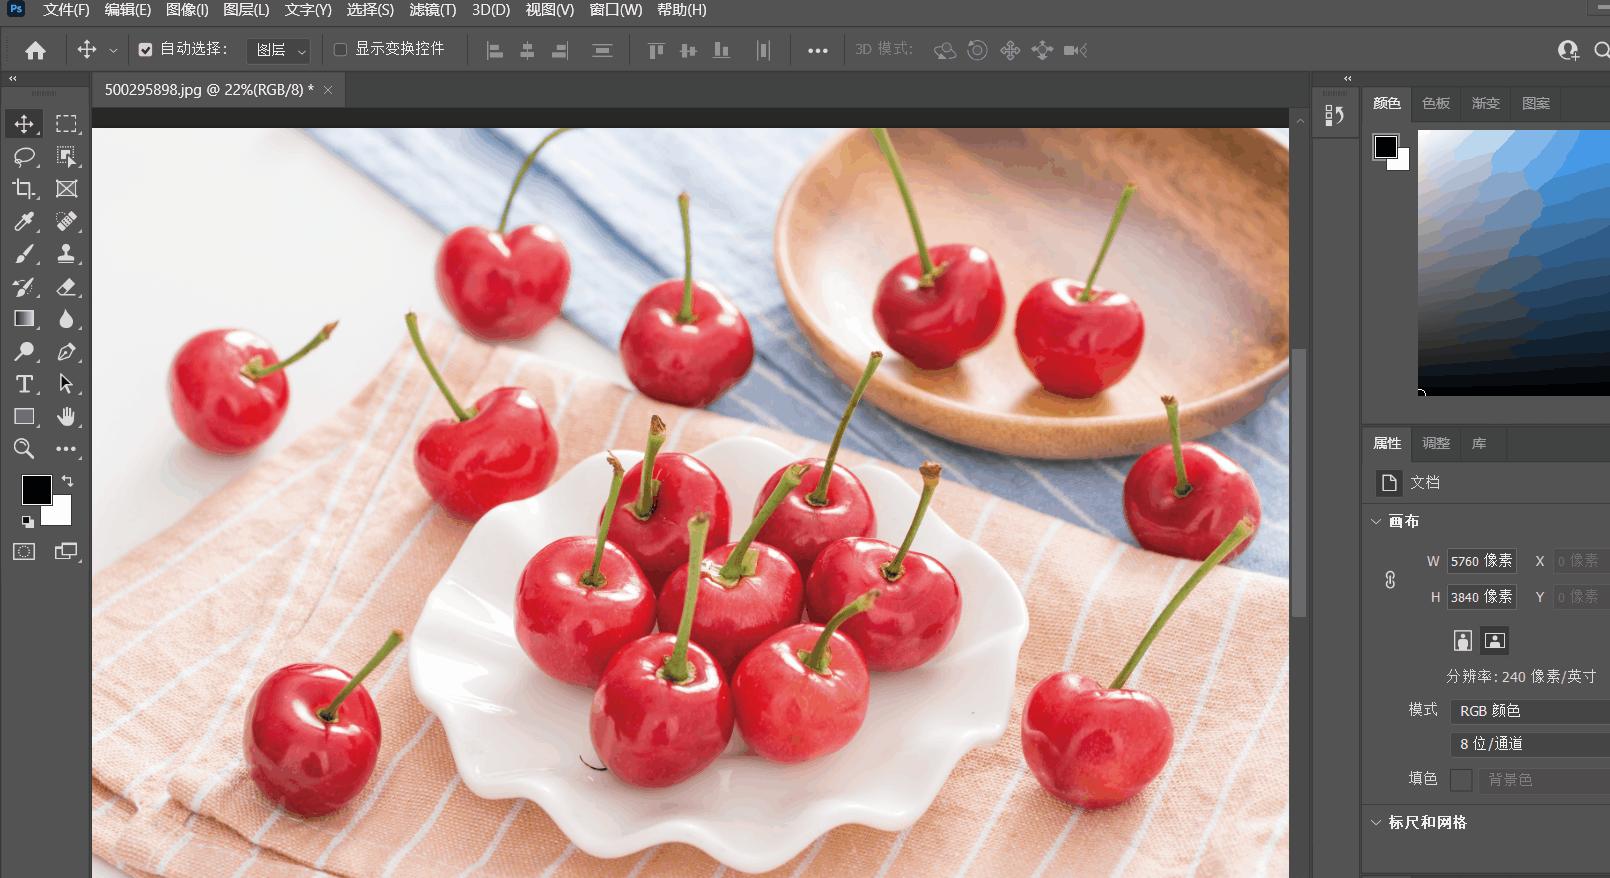Screen dimensions: 1610x878
Task: Select the Spot Healing Brush tool
Action: 66,221
